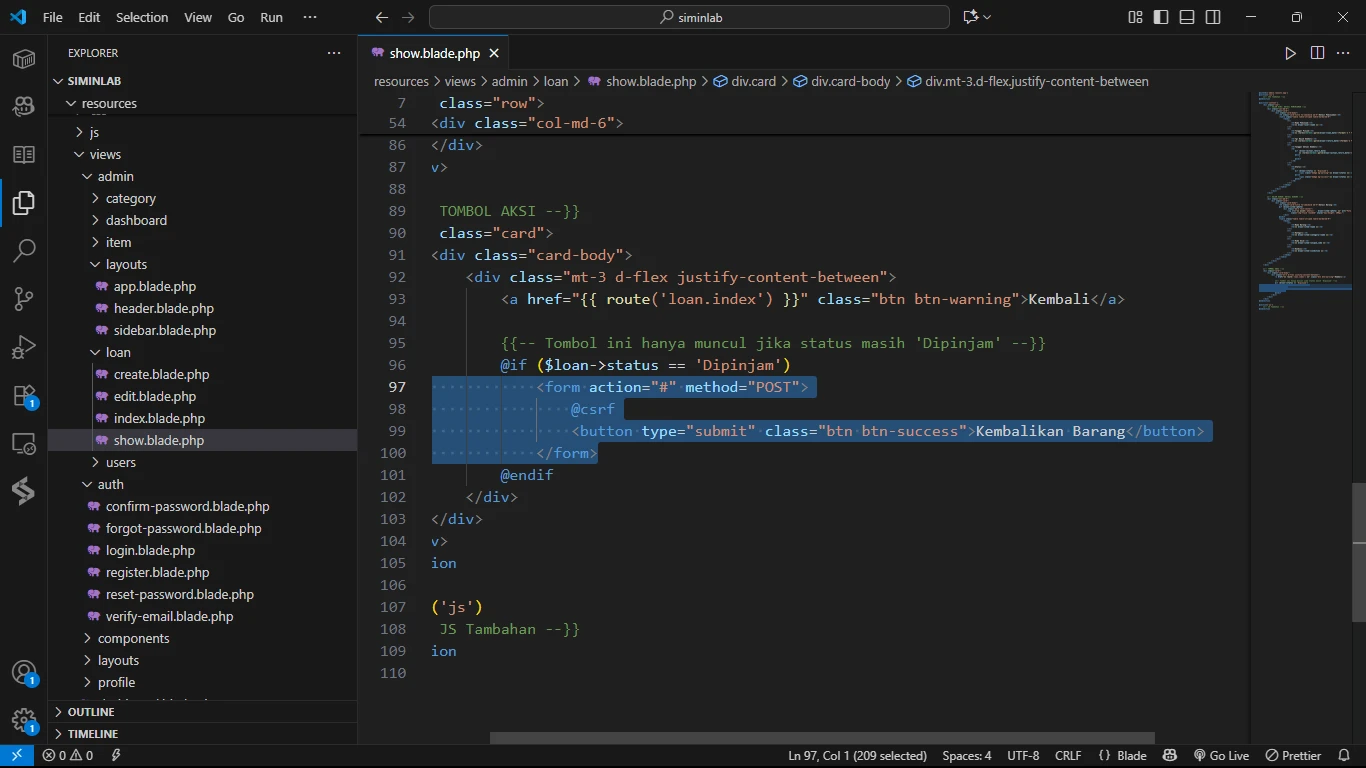This screenshot has height=768, width=1366.
Task: Click the siminlab search command box
Action: pos(689,17)
